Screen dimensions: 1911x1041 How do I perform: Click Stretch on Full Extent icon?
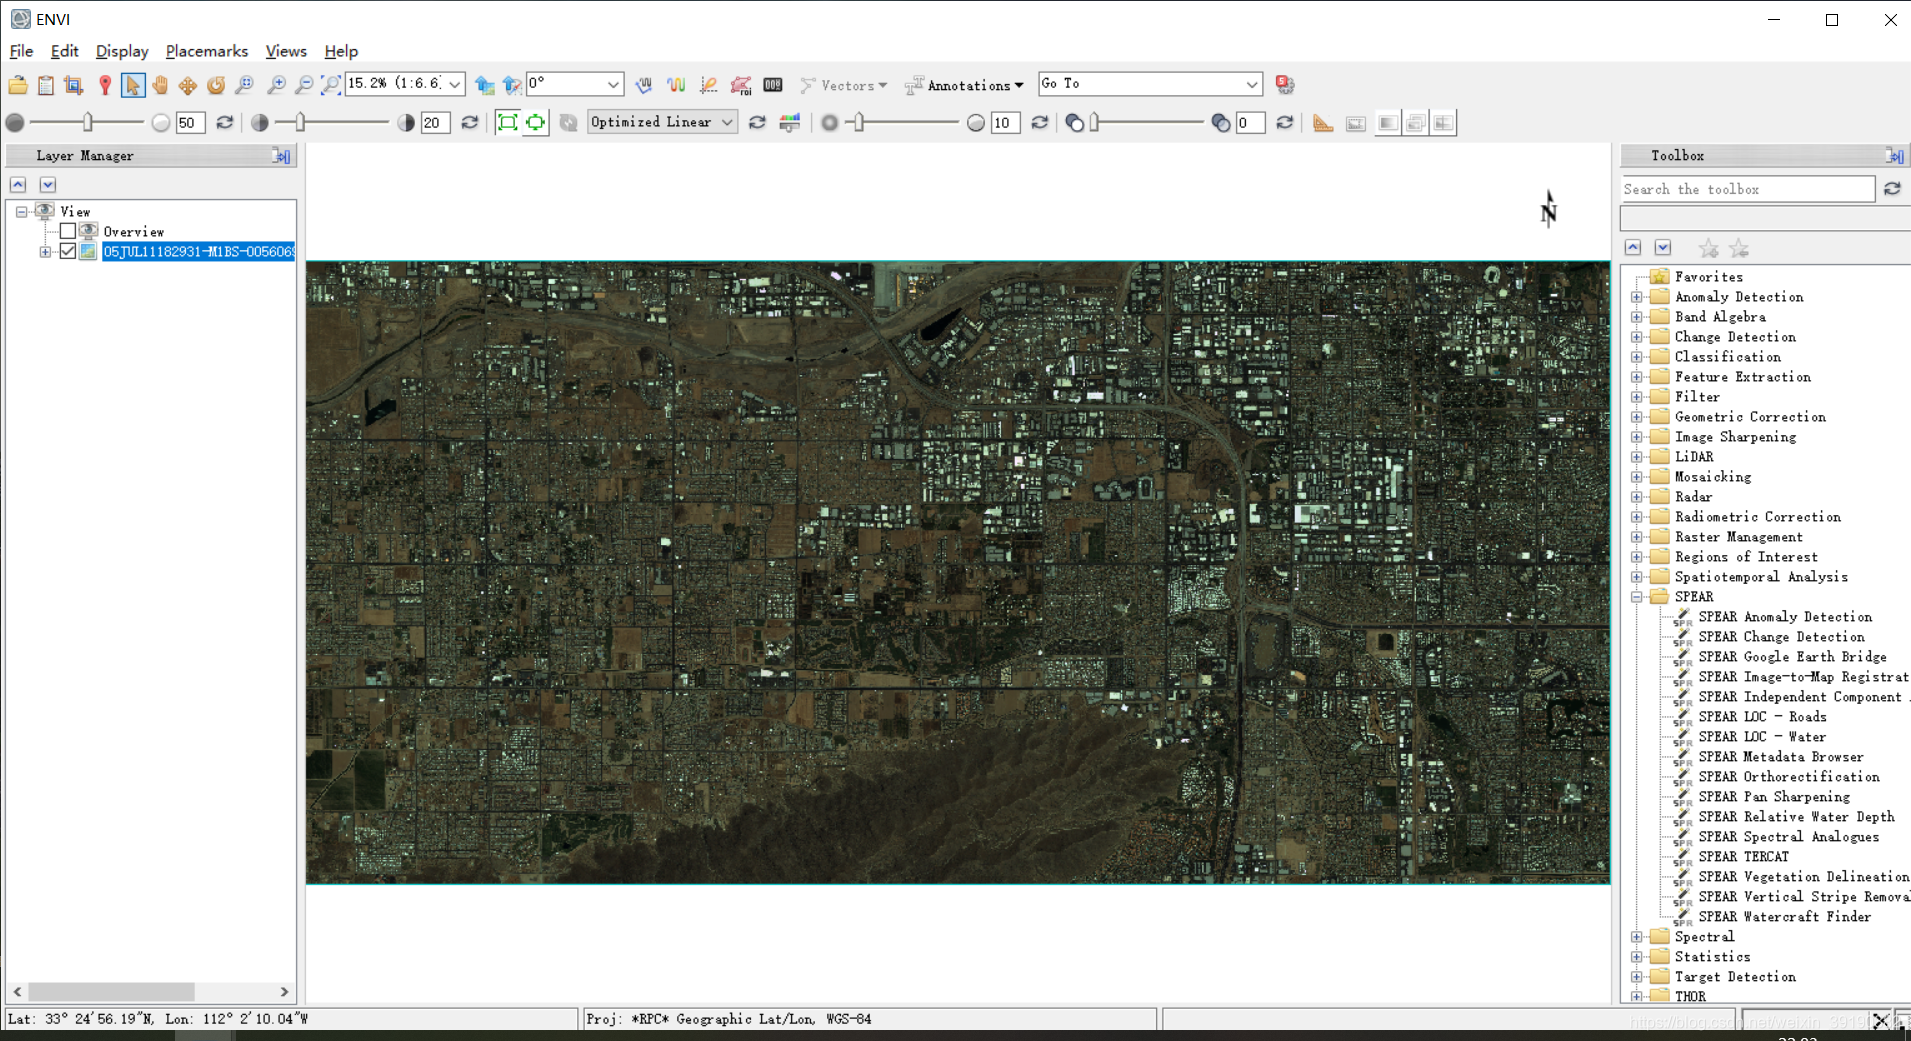(508, 122)
